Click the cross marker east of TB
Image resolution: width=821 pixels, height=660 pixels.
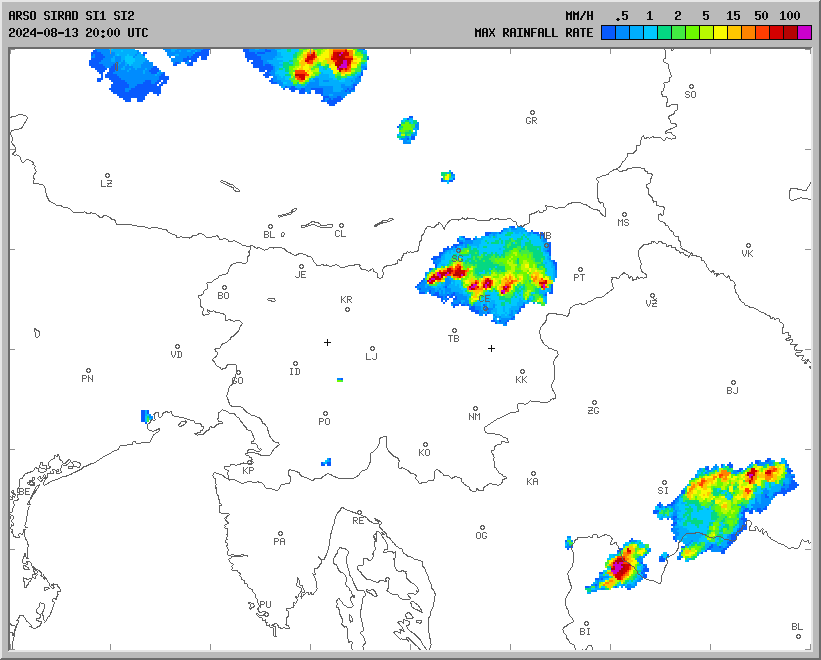tap(491, 348)
